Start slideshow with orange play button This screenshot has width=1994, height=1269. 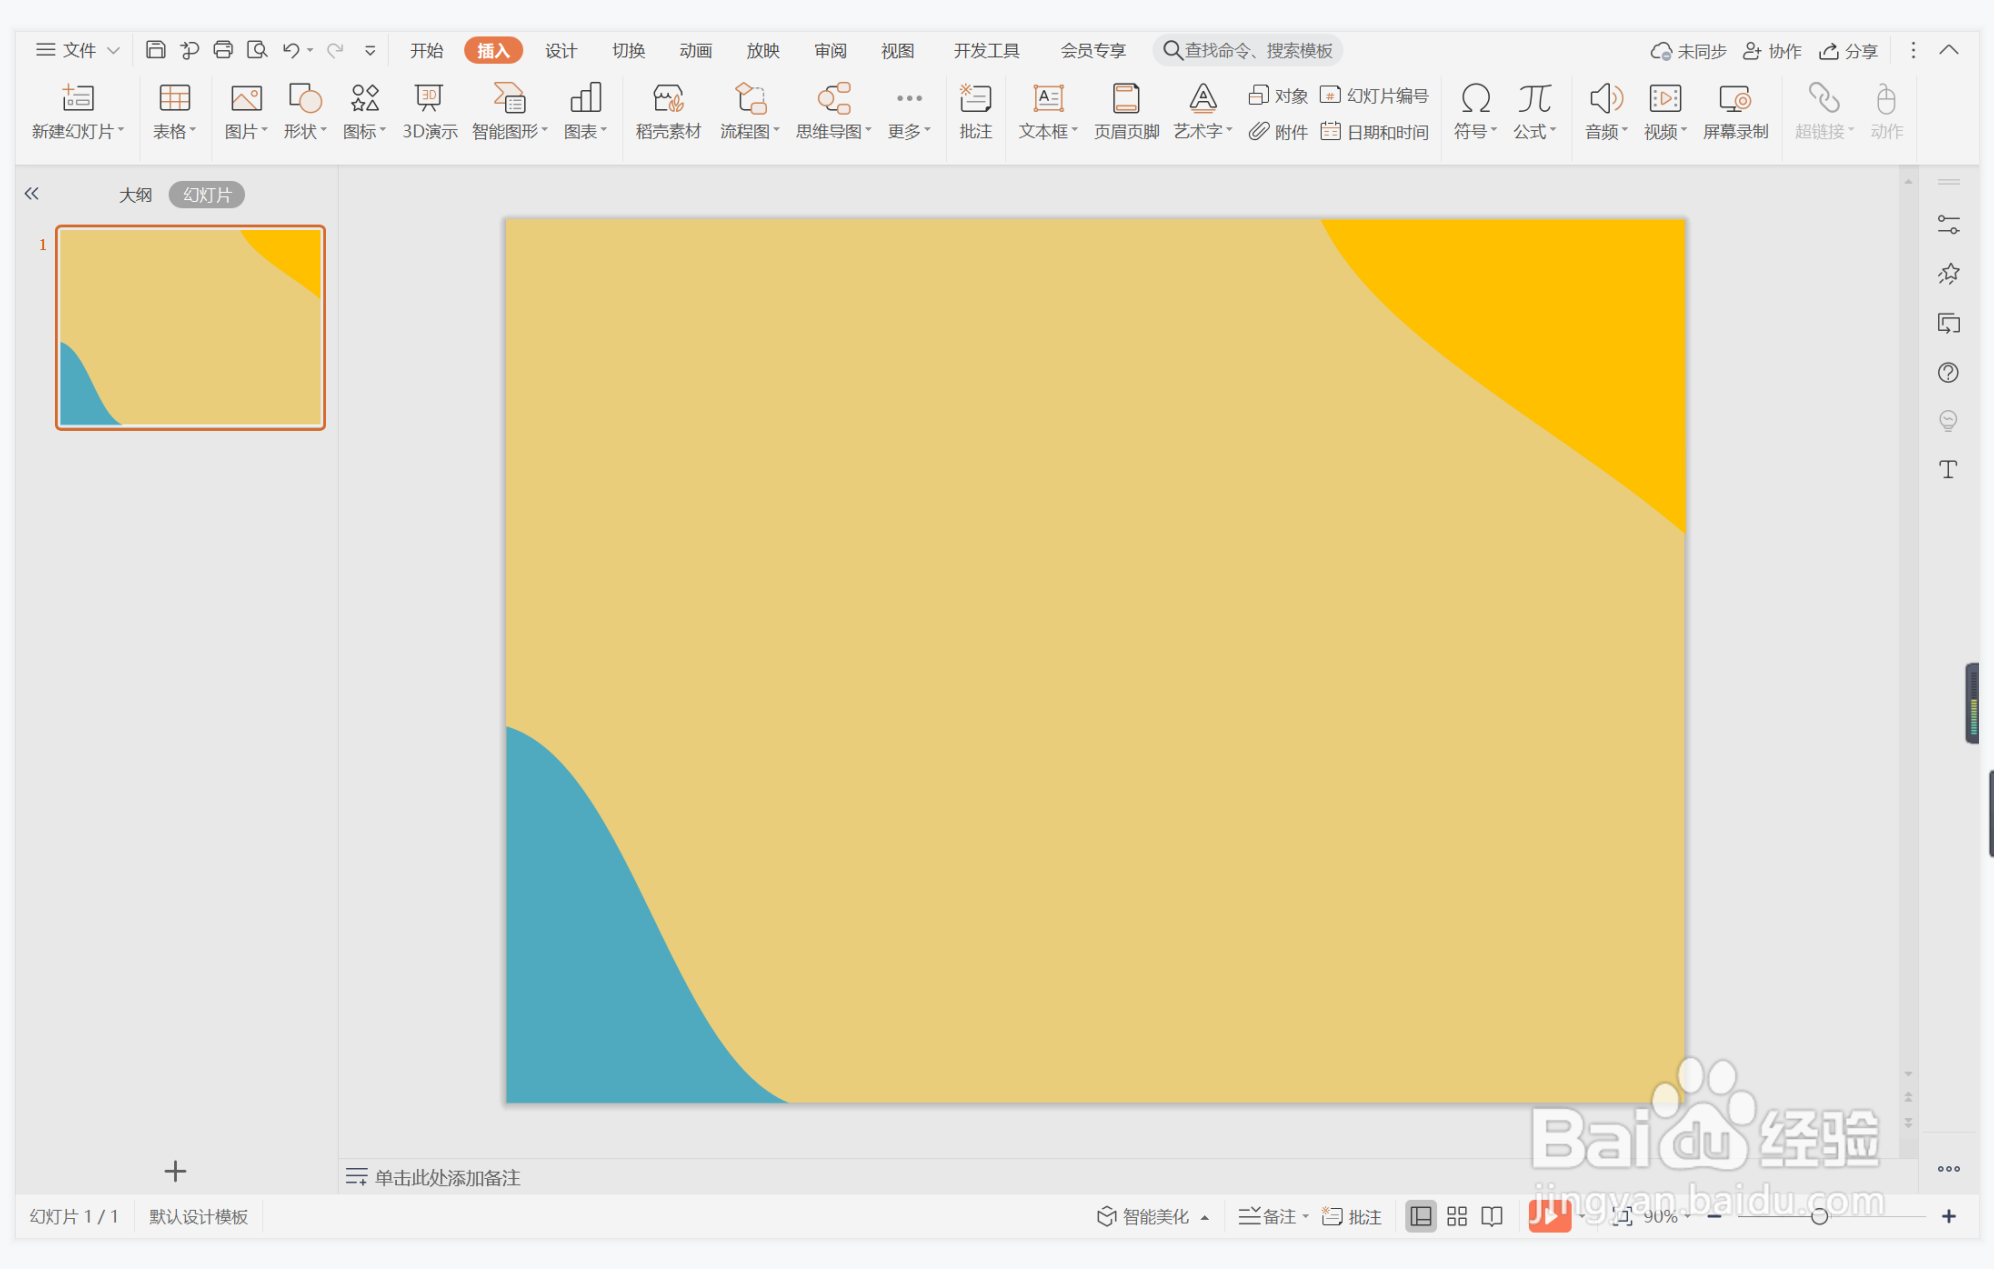[x=1549, y=1215]
